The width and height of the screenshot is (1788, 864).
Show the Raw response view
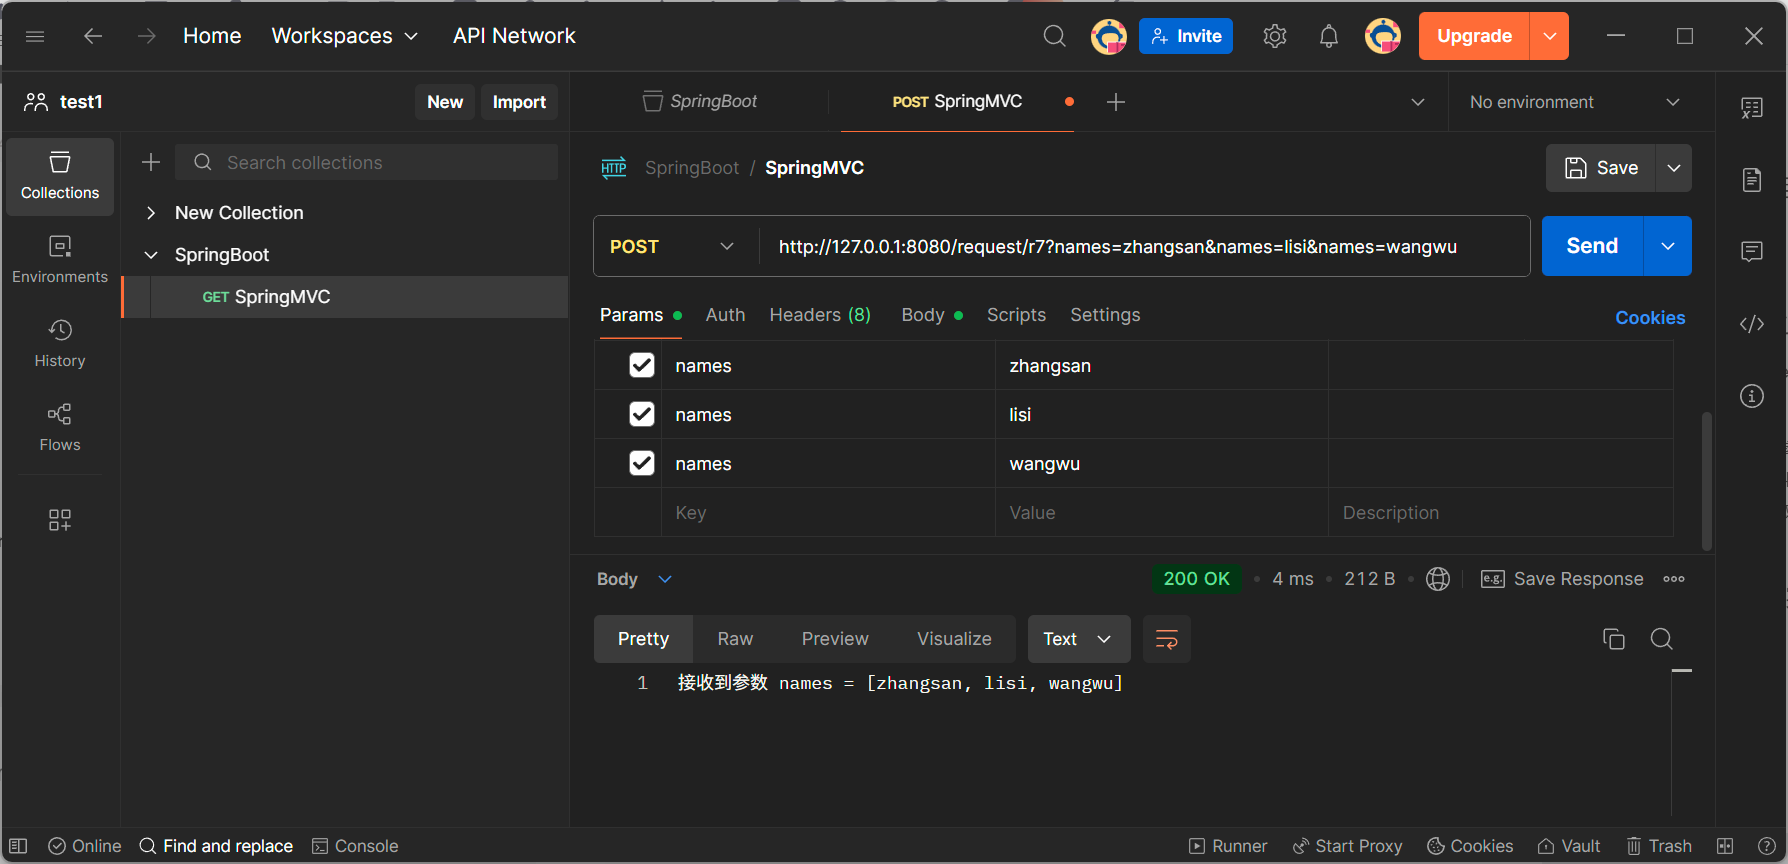[x=735, y=639]
